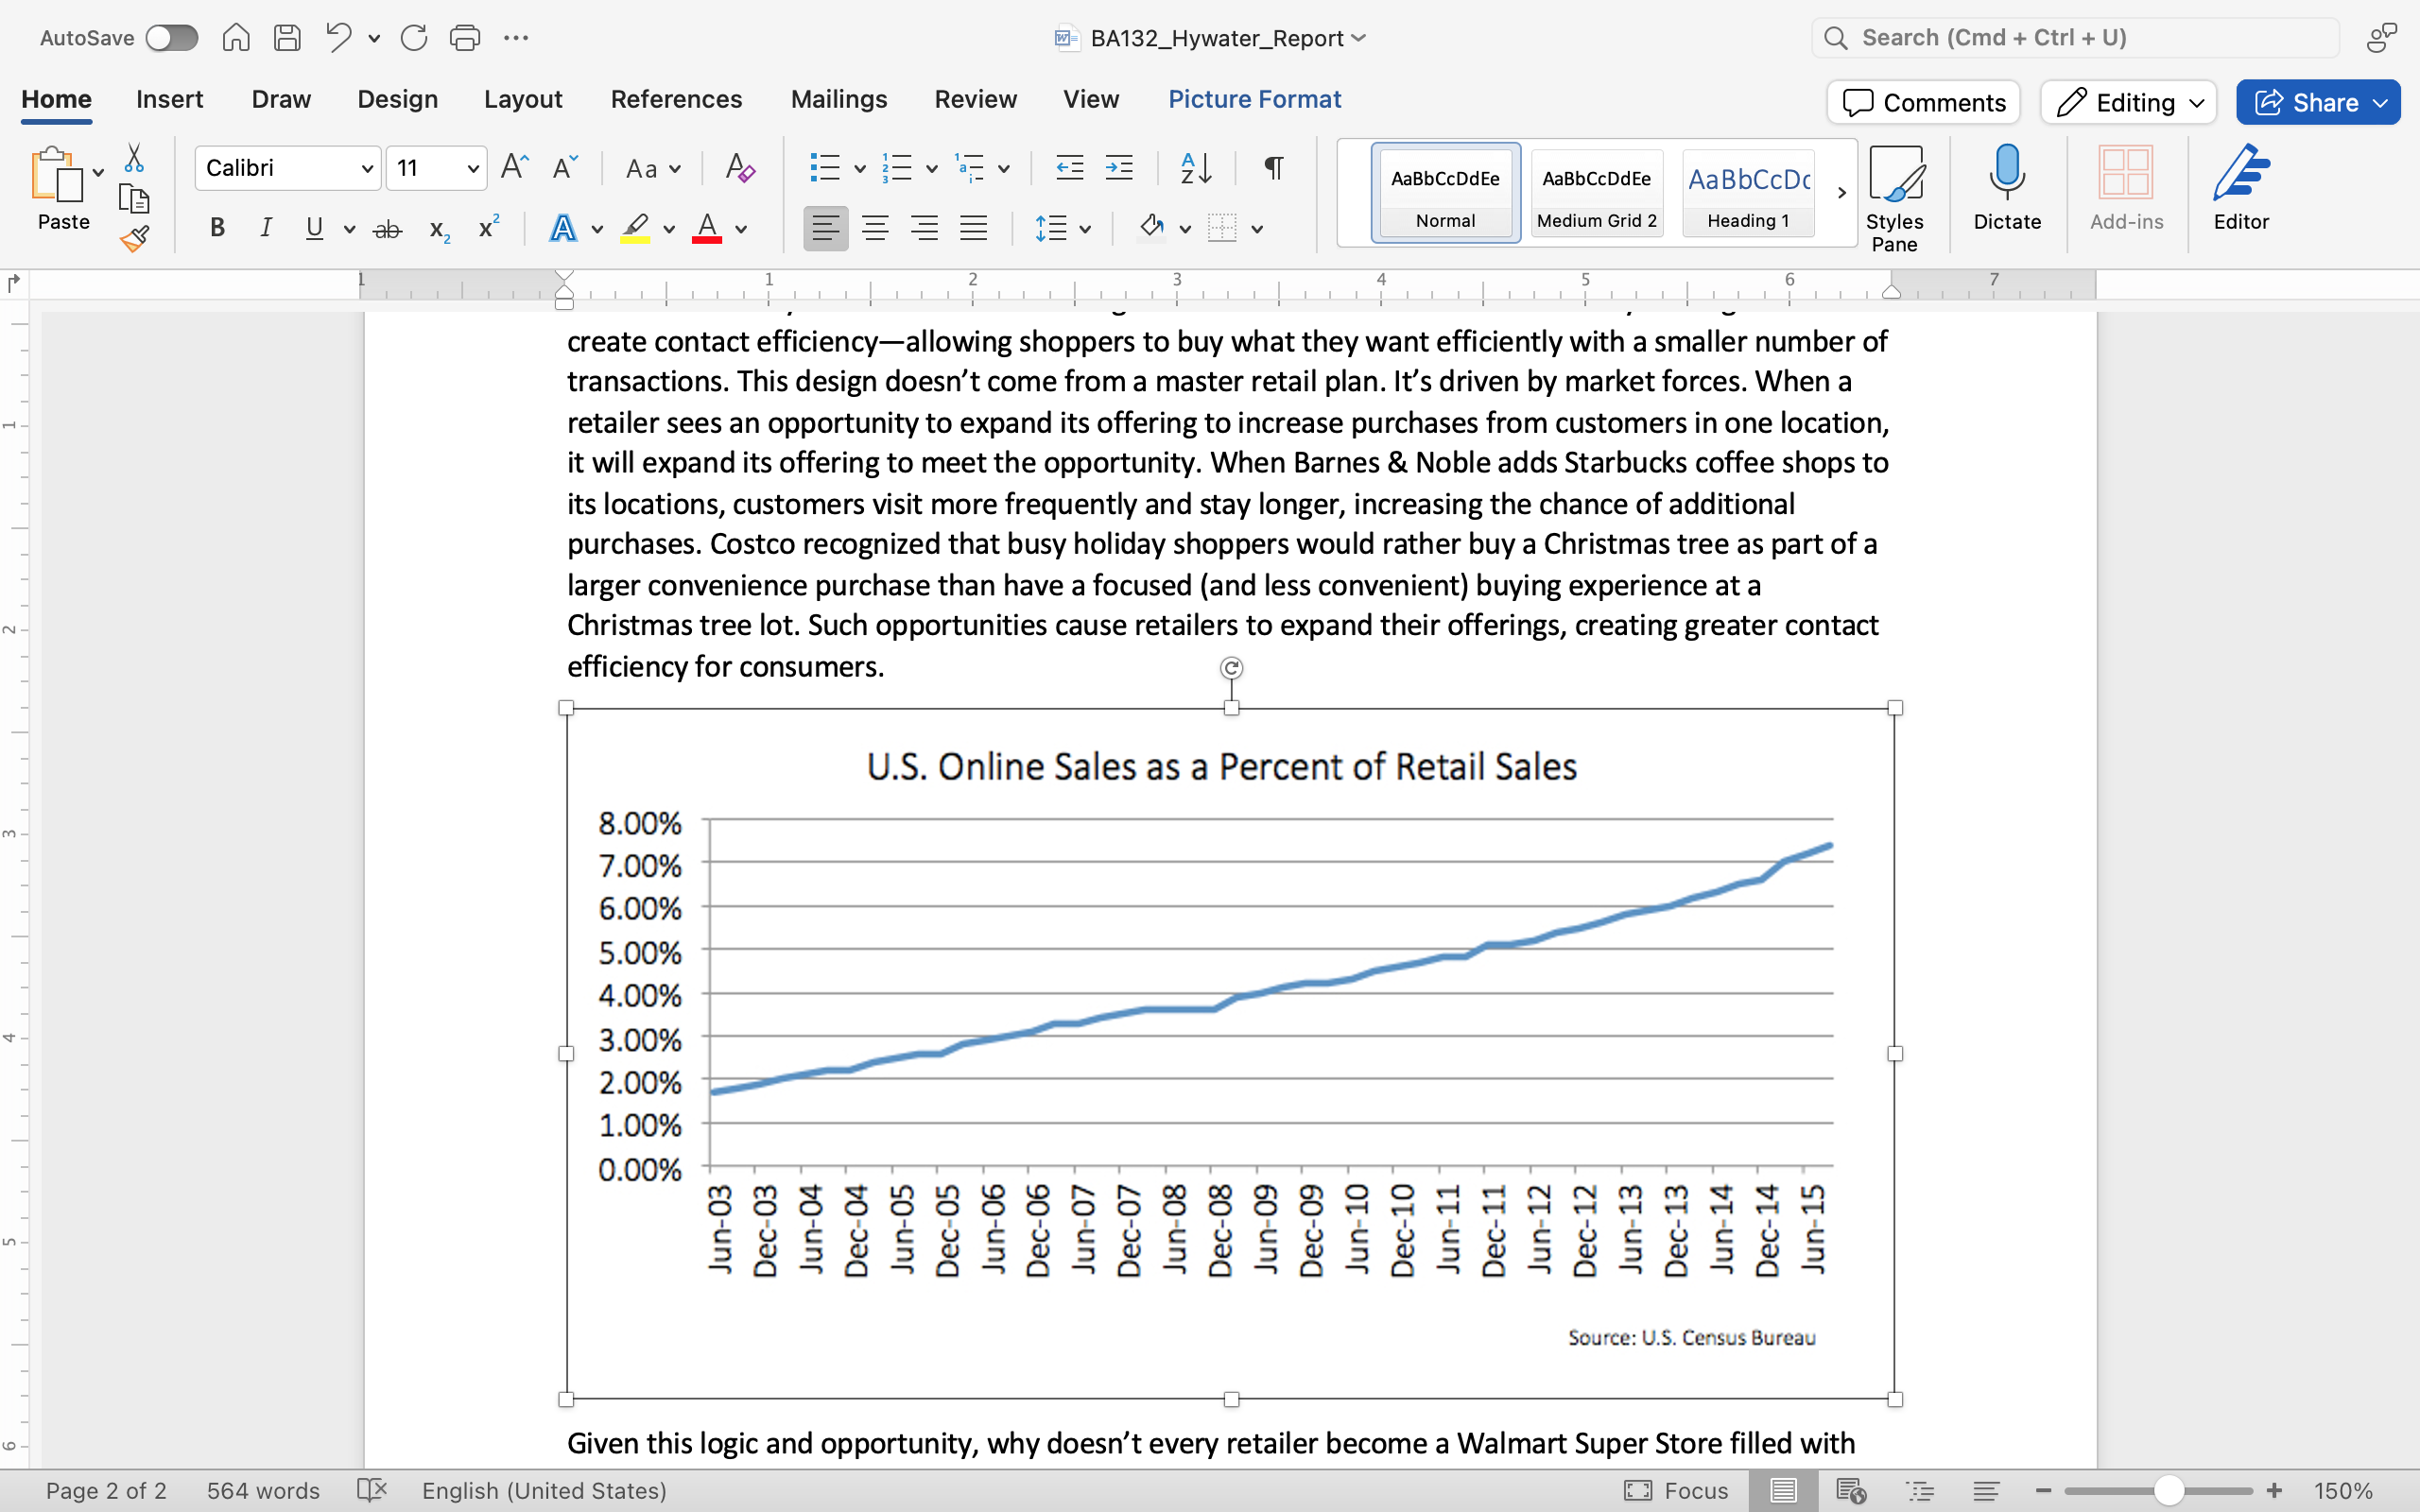Open the Comments pane
Screen dimensions: 2420x1512
click(1923, 102)
